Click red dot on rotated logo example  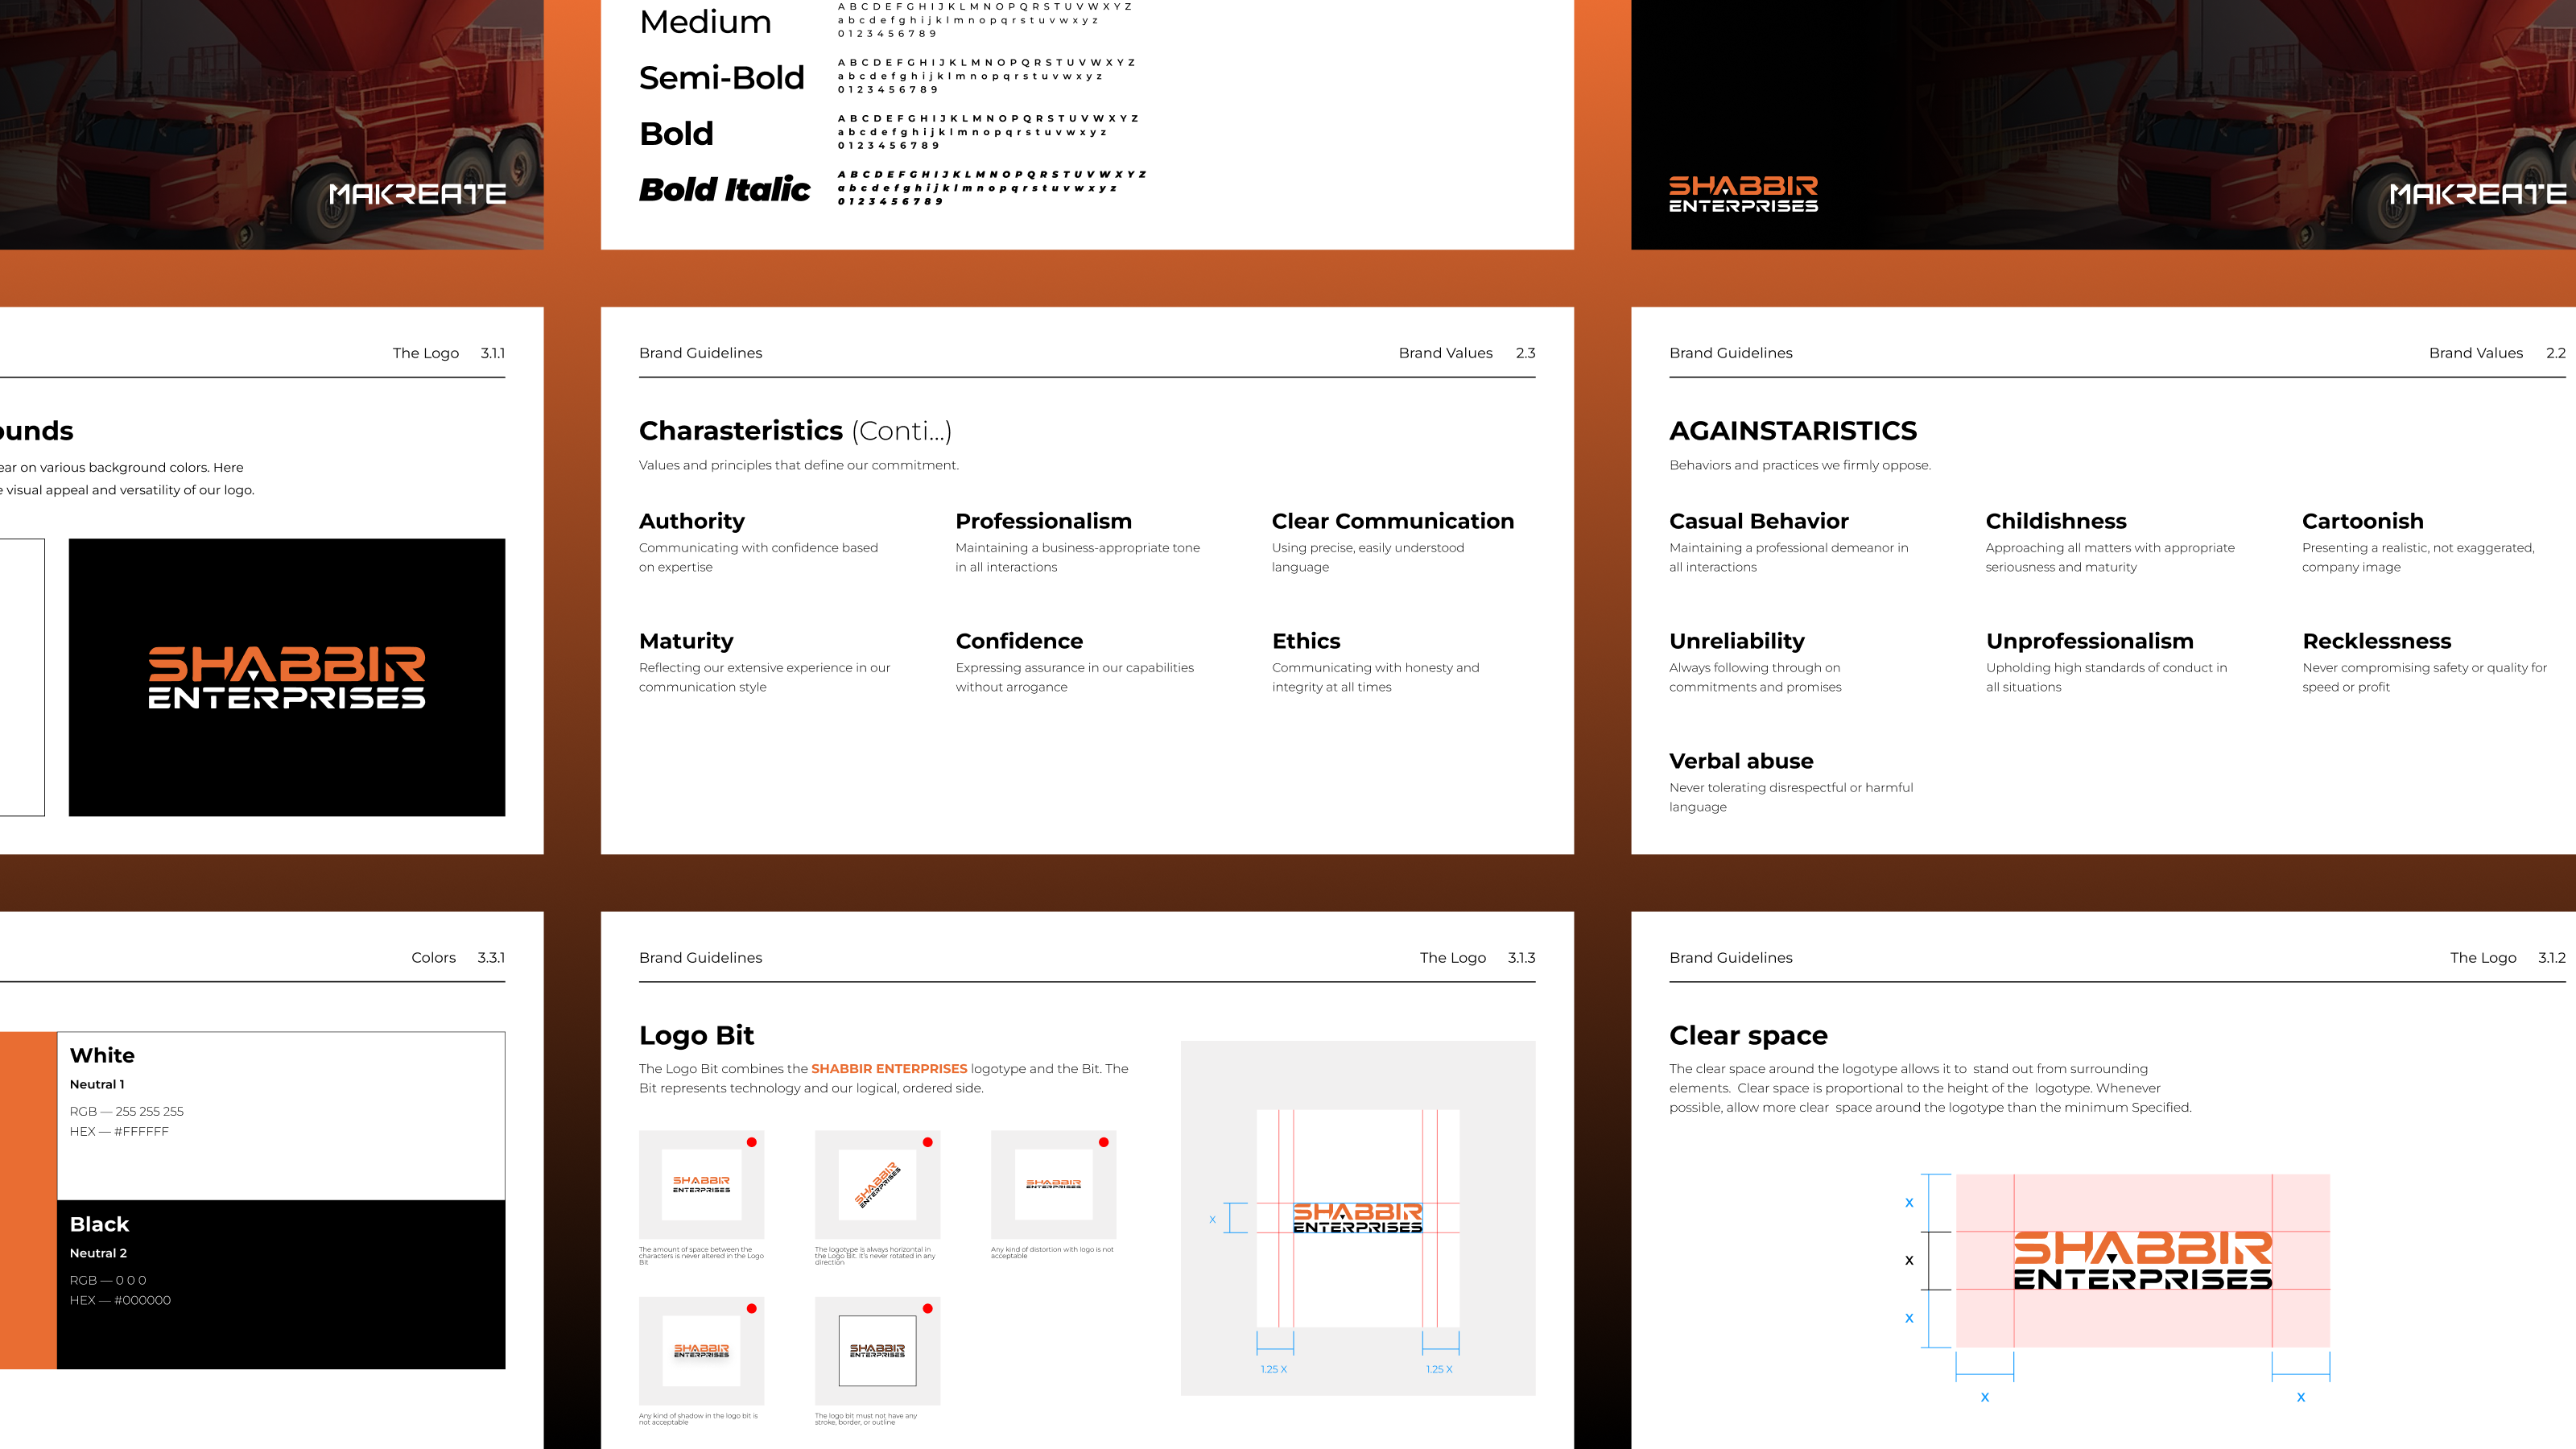(x=927, y=1142)
